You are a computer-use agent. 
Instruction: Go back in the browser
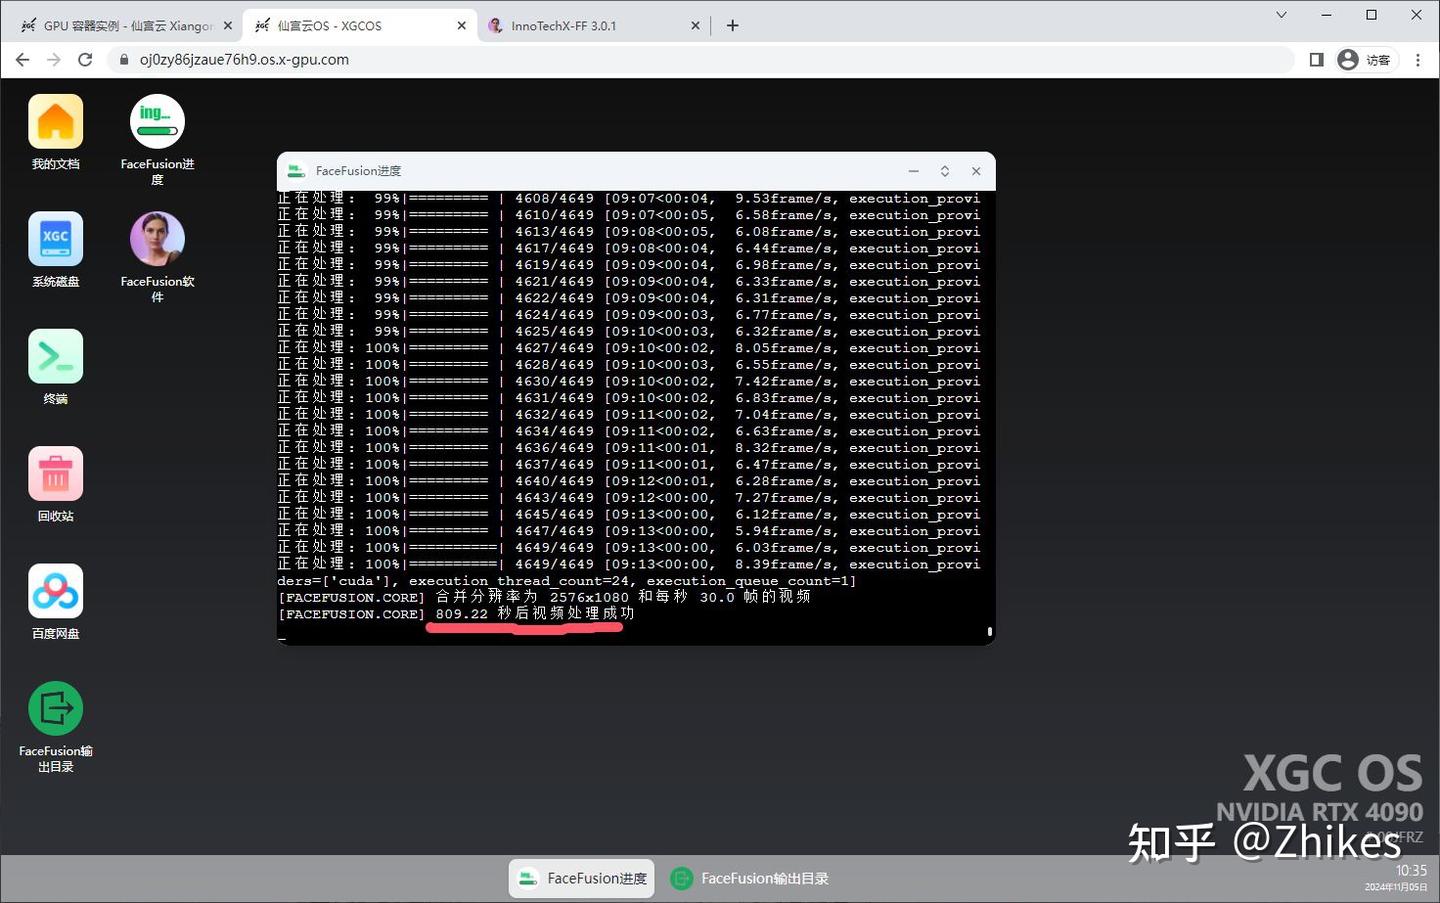(x=22, y=60)
